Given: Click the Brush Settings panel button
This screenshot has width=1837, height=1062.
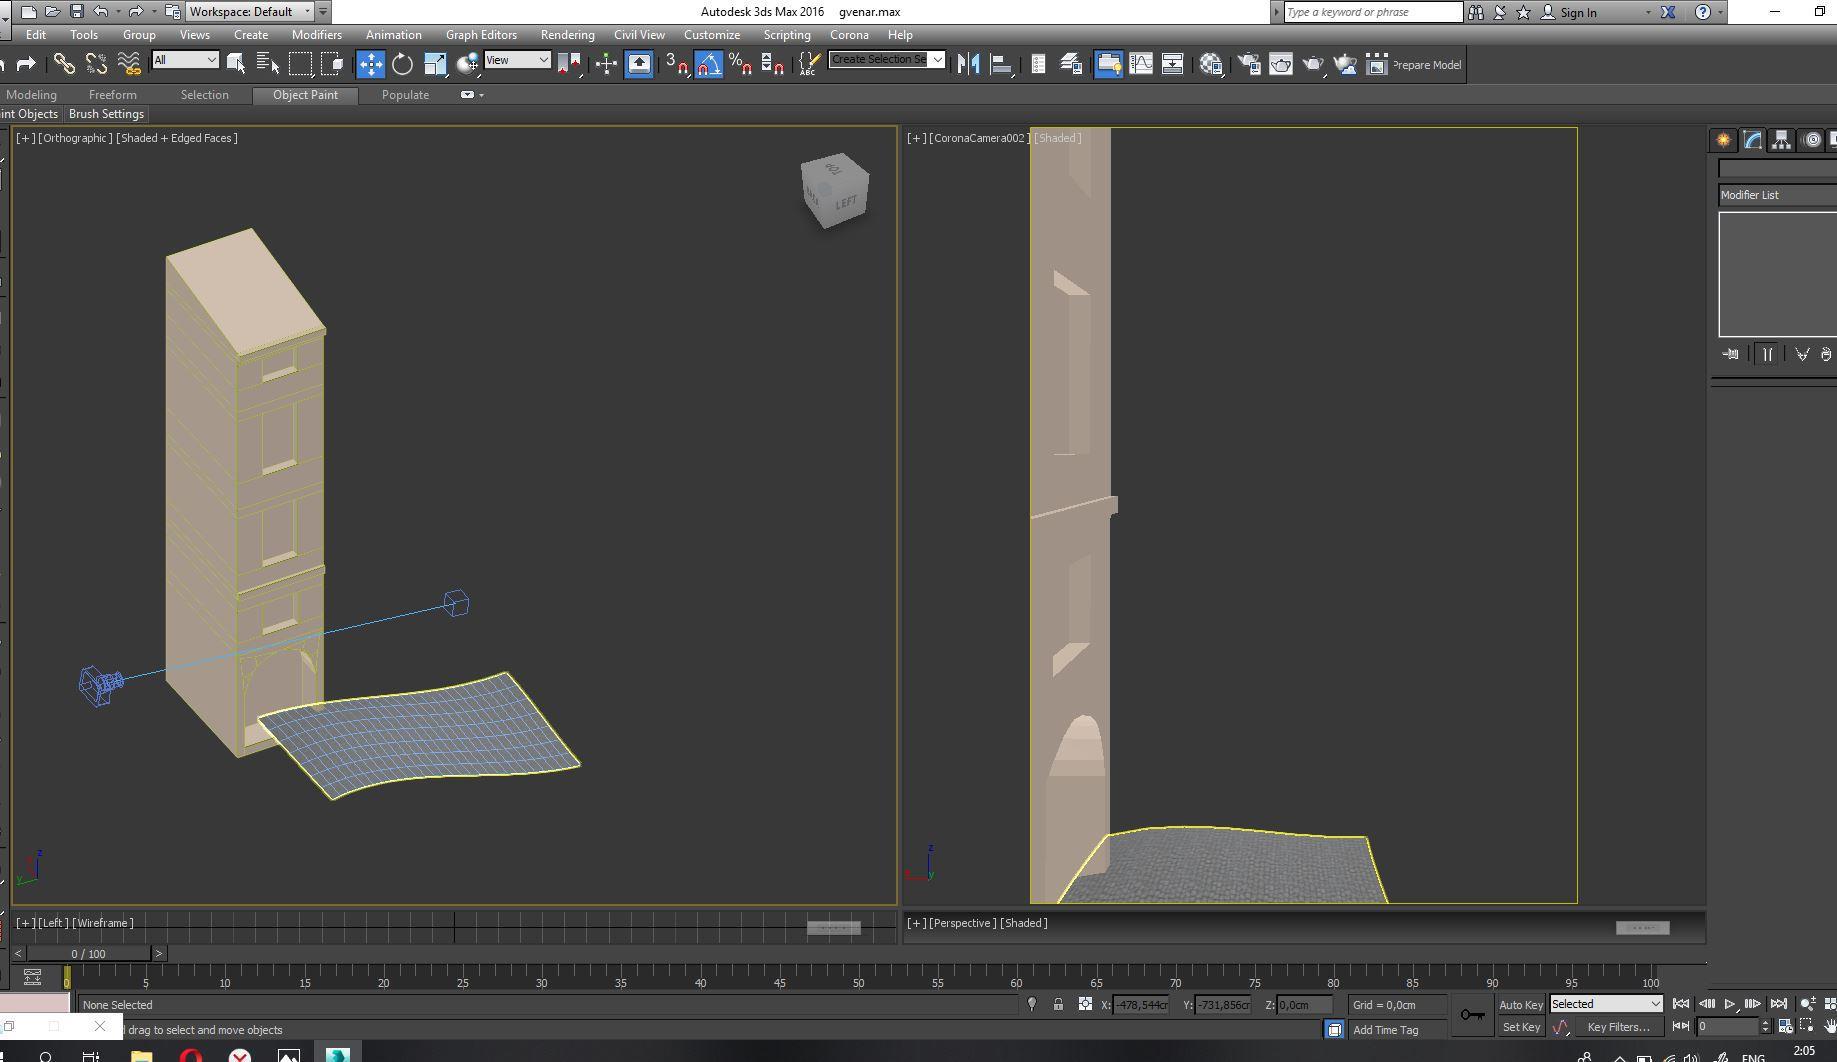Looking at the screenshot, I should [106, 114].
